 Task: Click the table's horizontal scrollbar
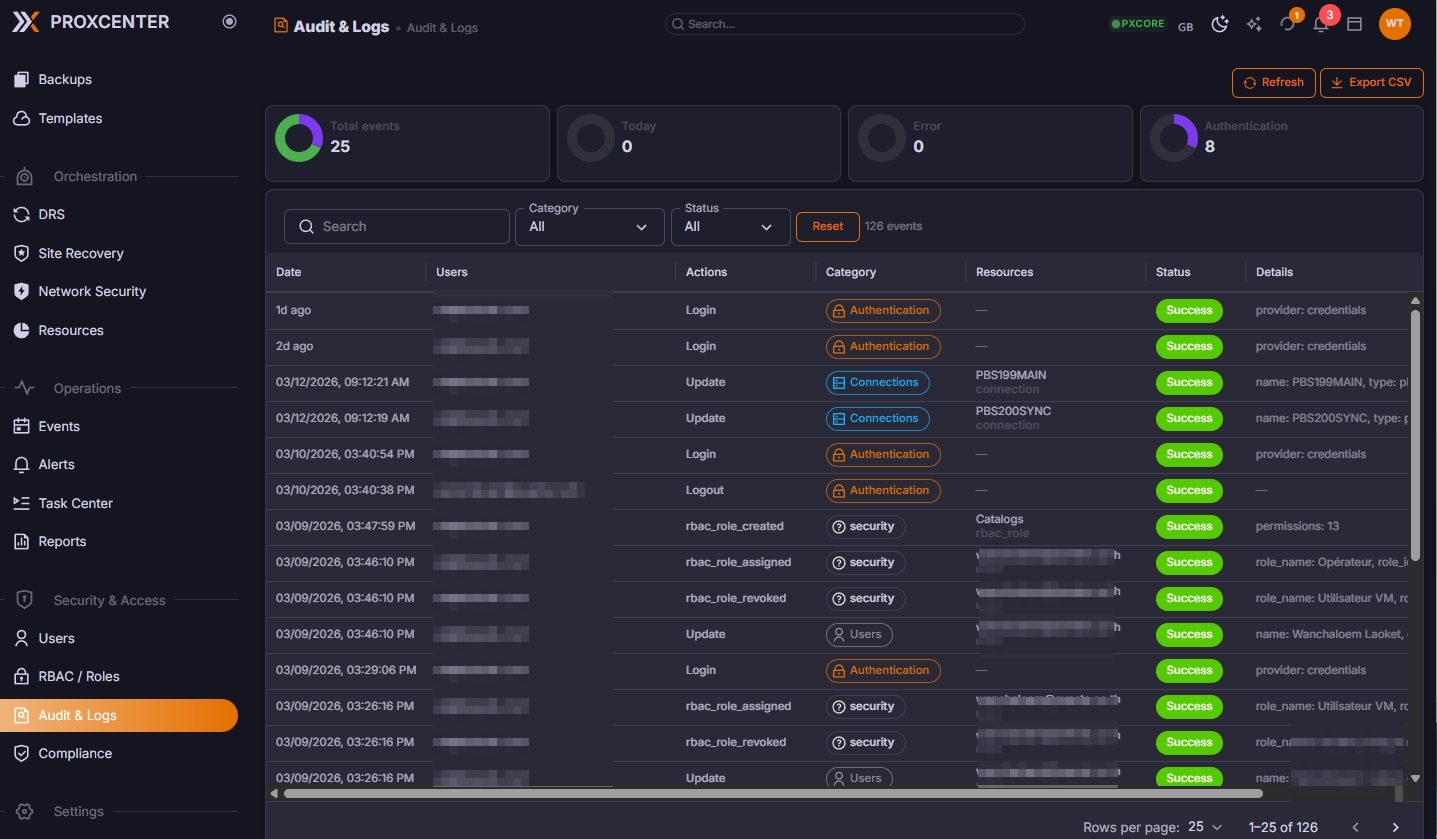coord(772,794)
